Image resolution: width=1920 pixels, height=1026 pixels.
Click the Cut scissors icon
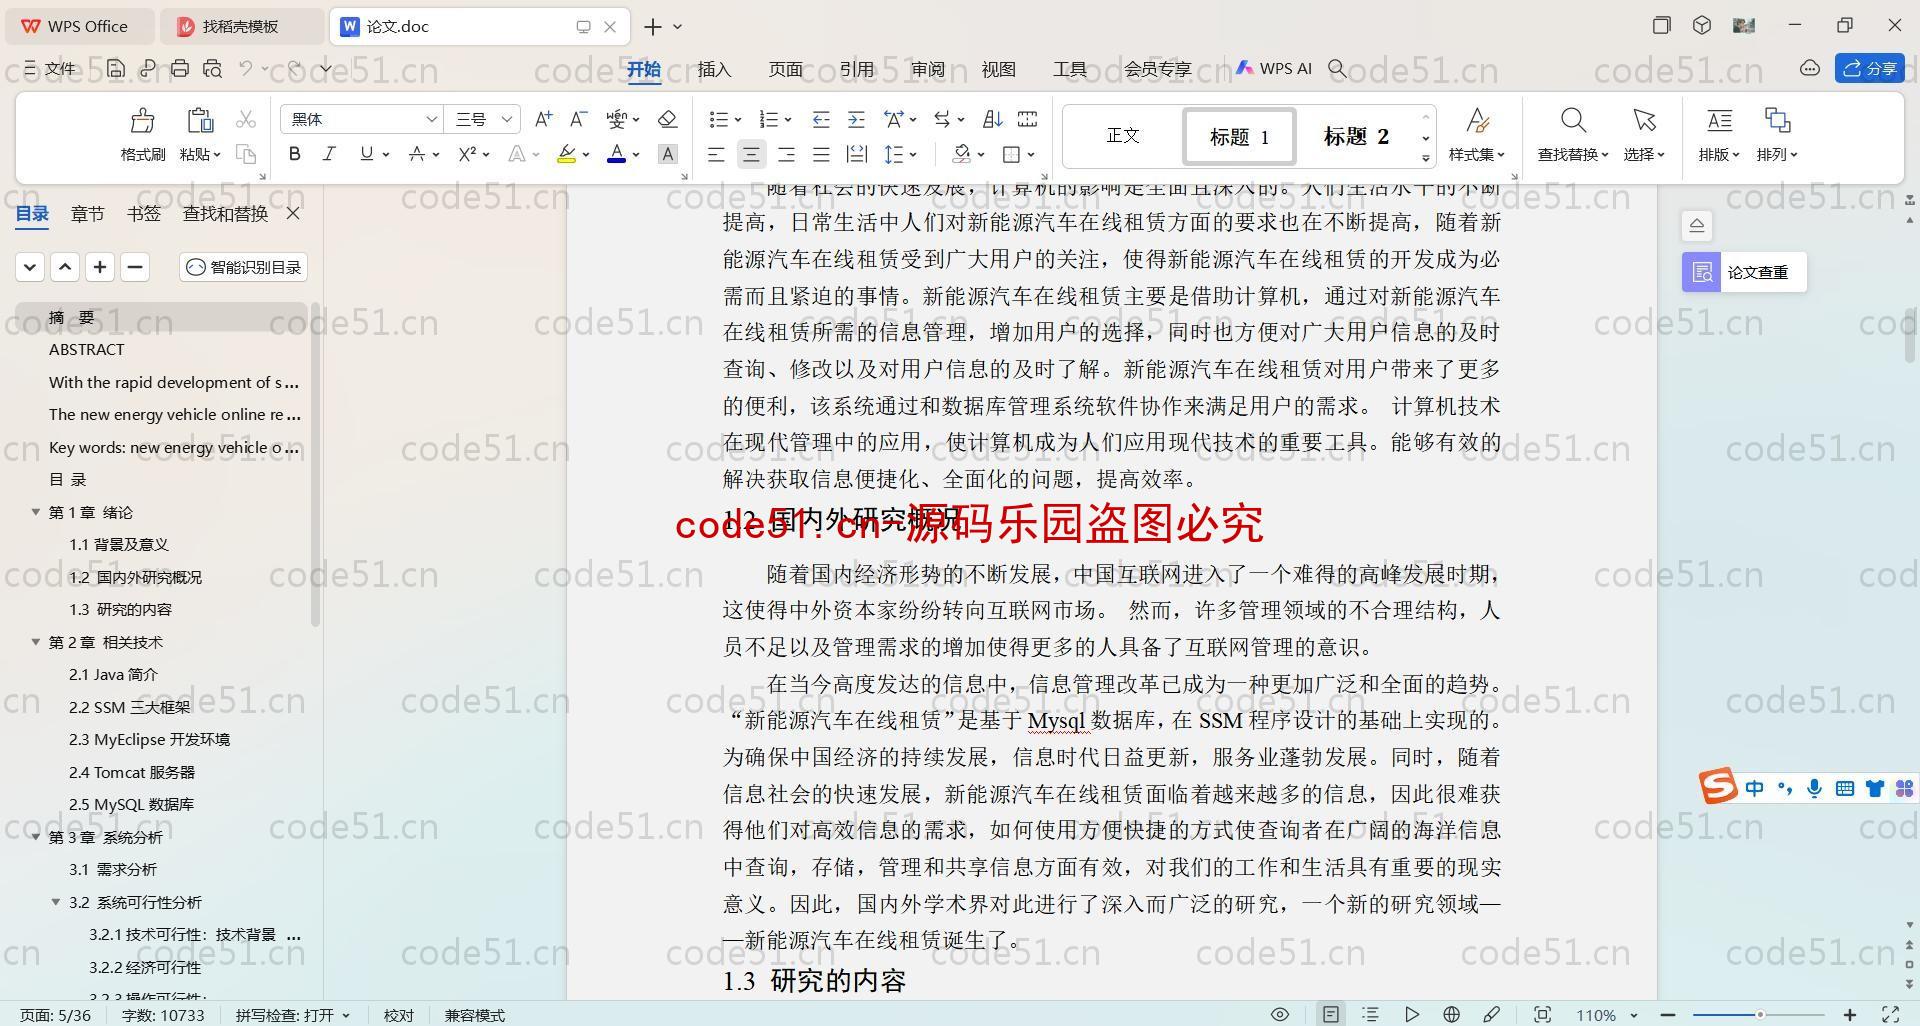[246, 120]
